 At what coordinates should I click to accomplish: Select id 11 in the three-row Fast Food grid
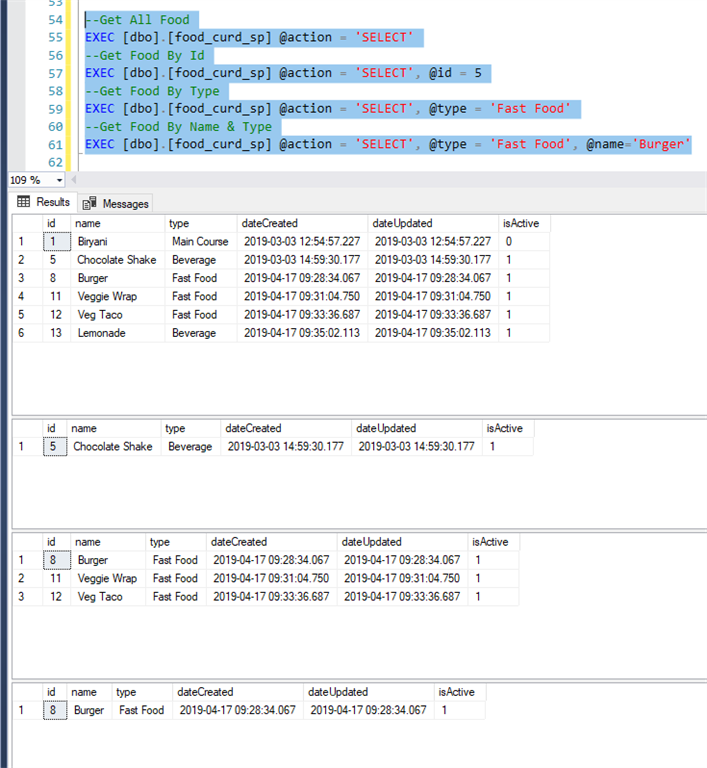pos(56,578)
